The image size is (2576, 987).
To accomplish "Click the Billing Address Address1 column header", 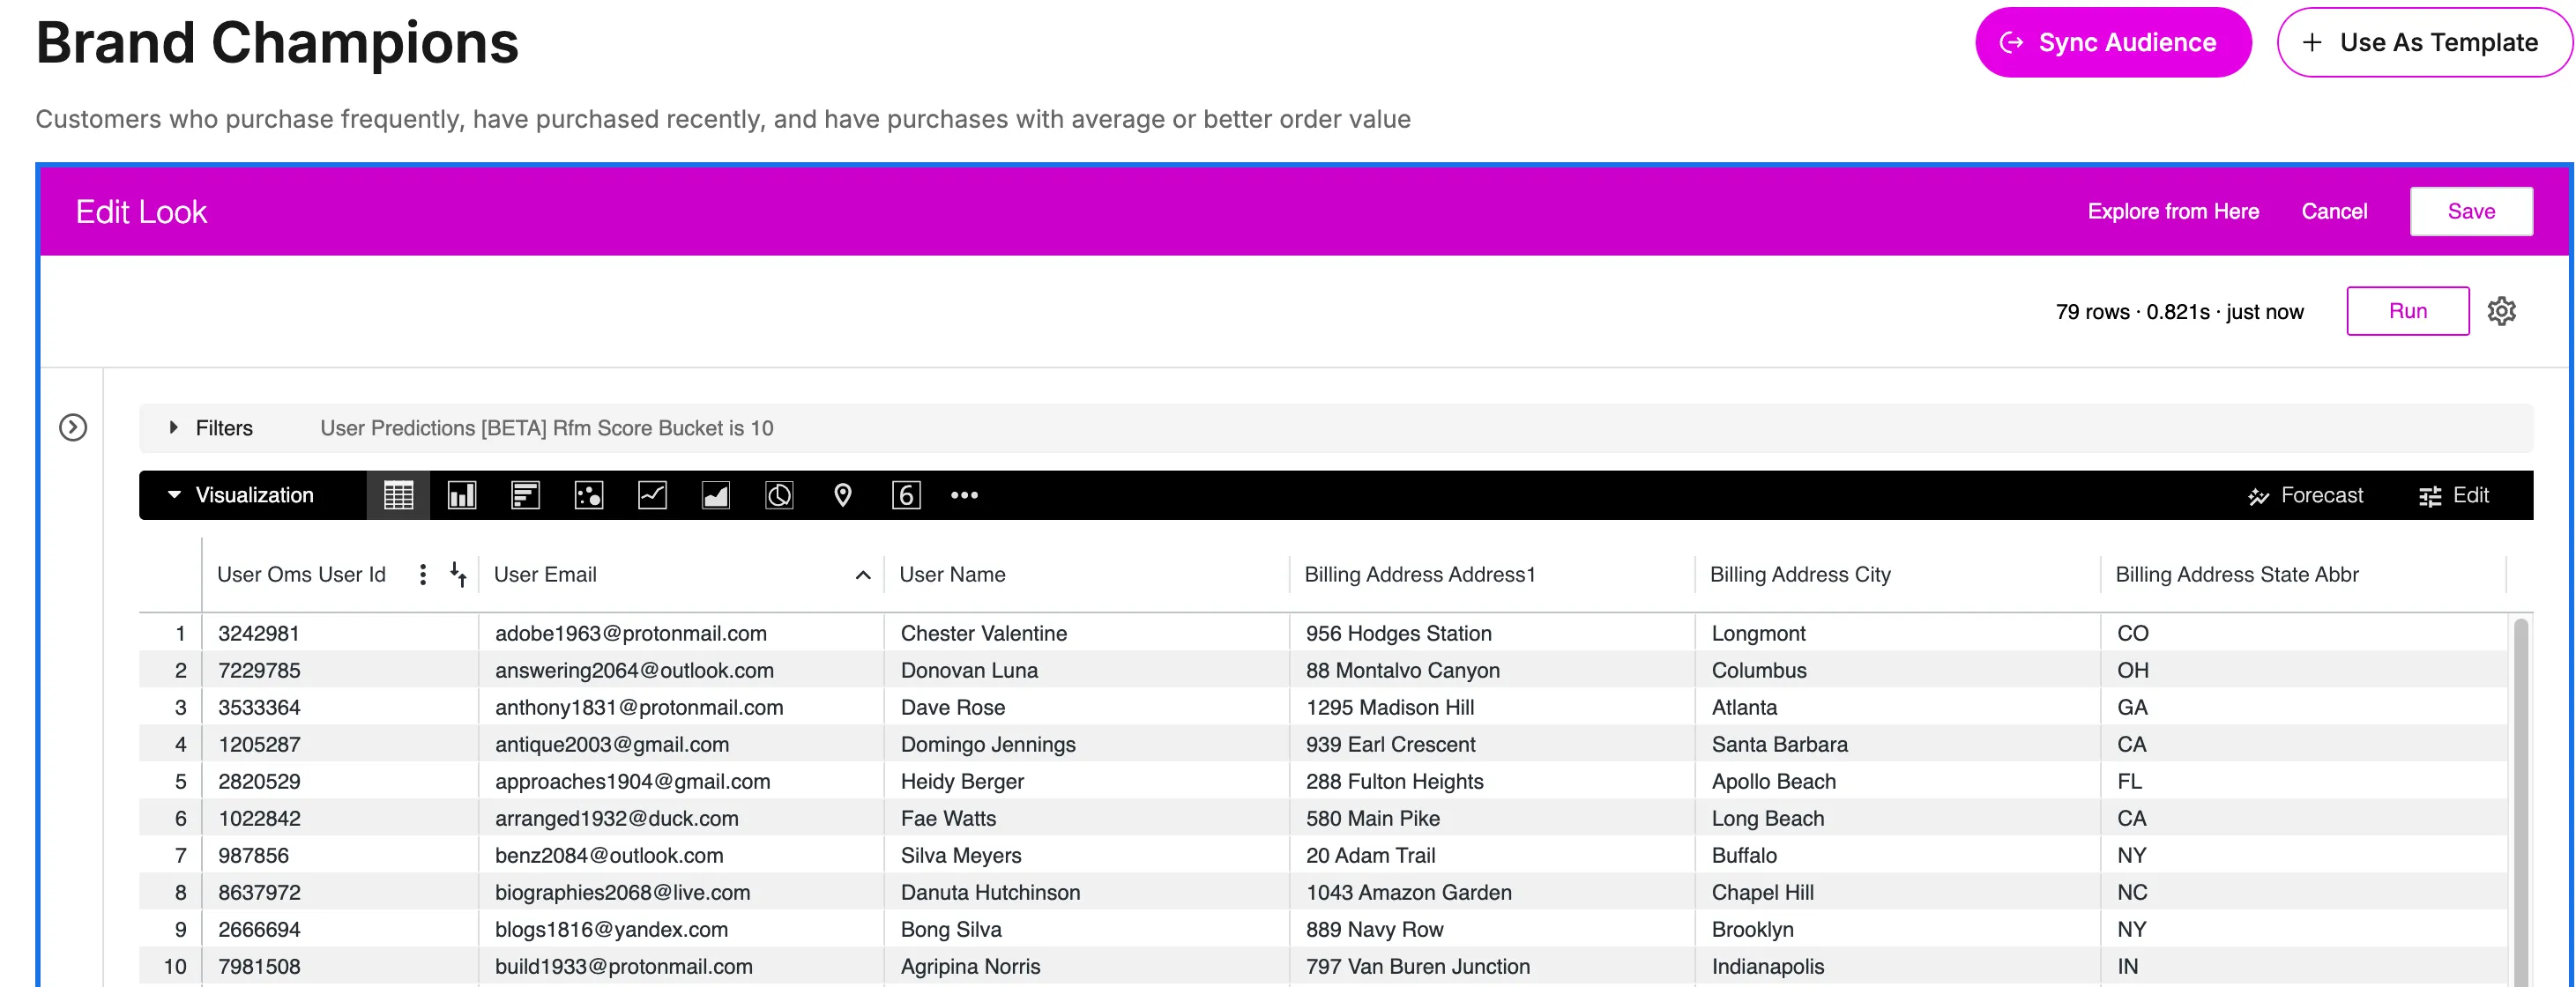I will [x=1419, y=574].
